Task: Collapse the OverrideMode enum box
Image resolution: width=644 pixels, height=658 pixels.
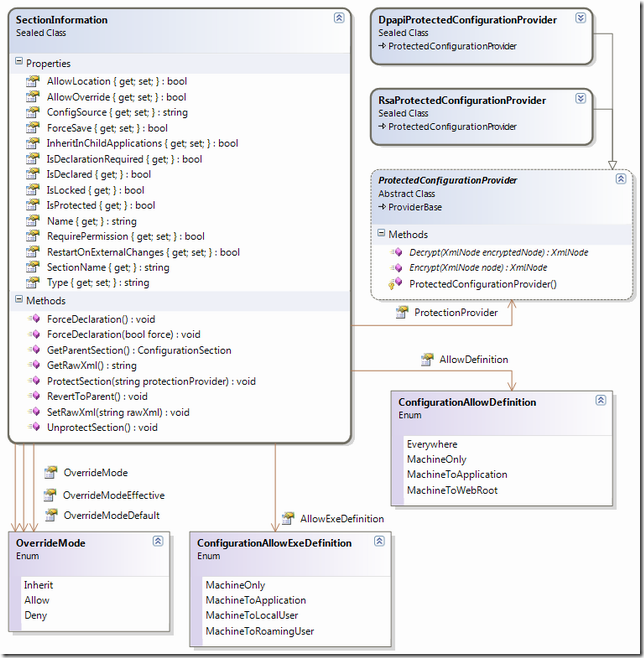Action: (158, 541)
